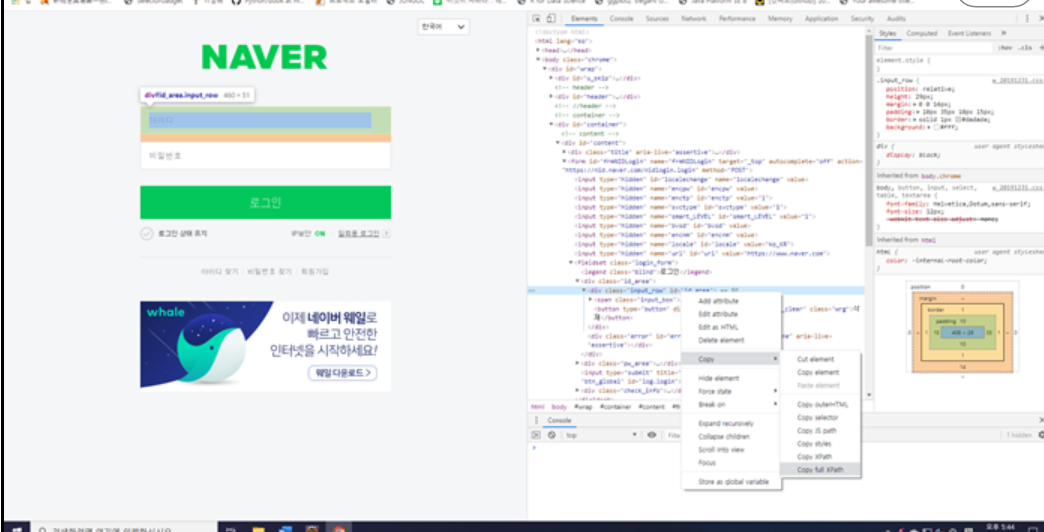Choose 'Copy JS path' in submenu
Viewport: 1044px width, 532px height.
coord(820,431)
